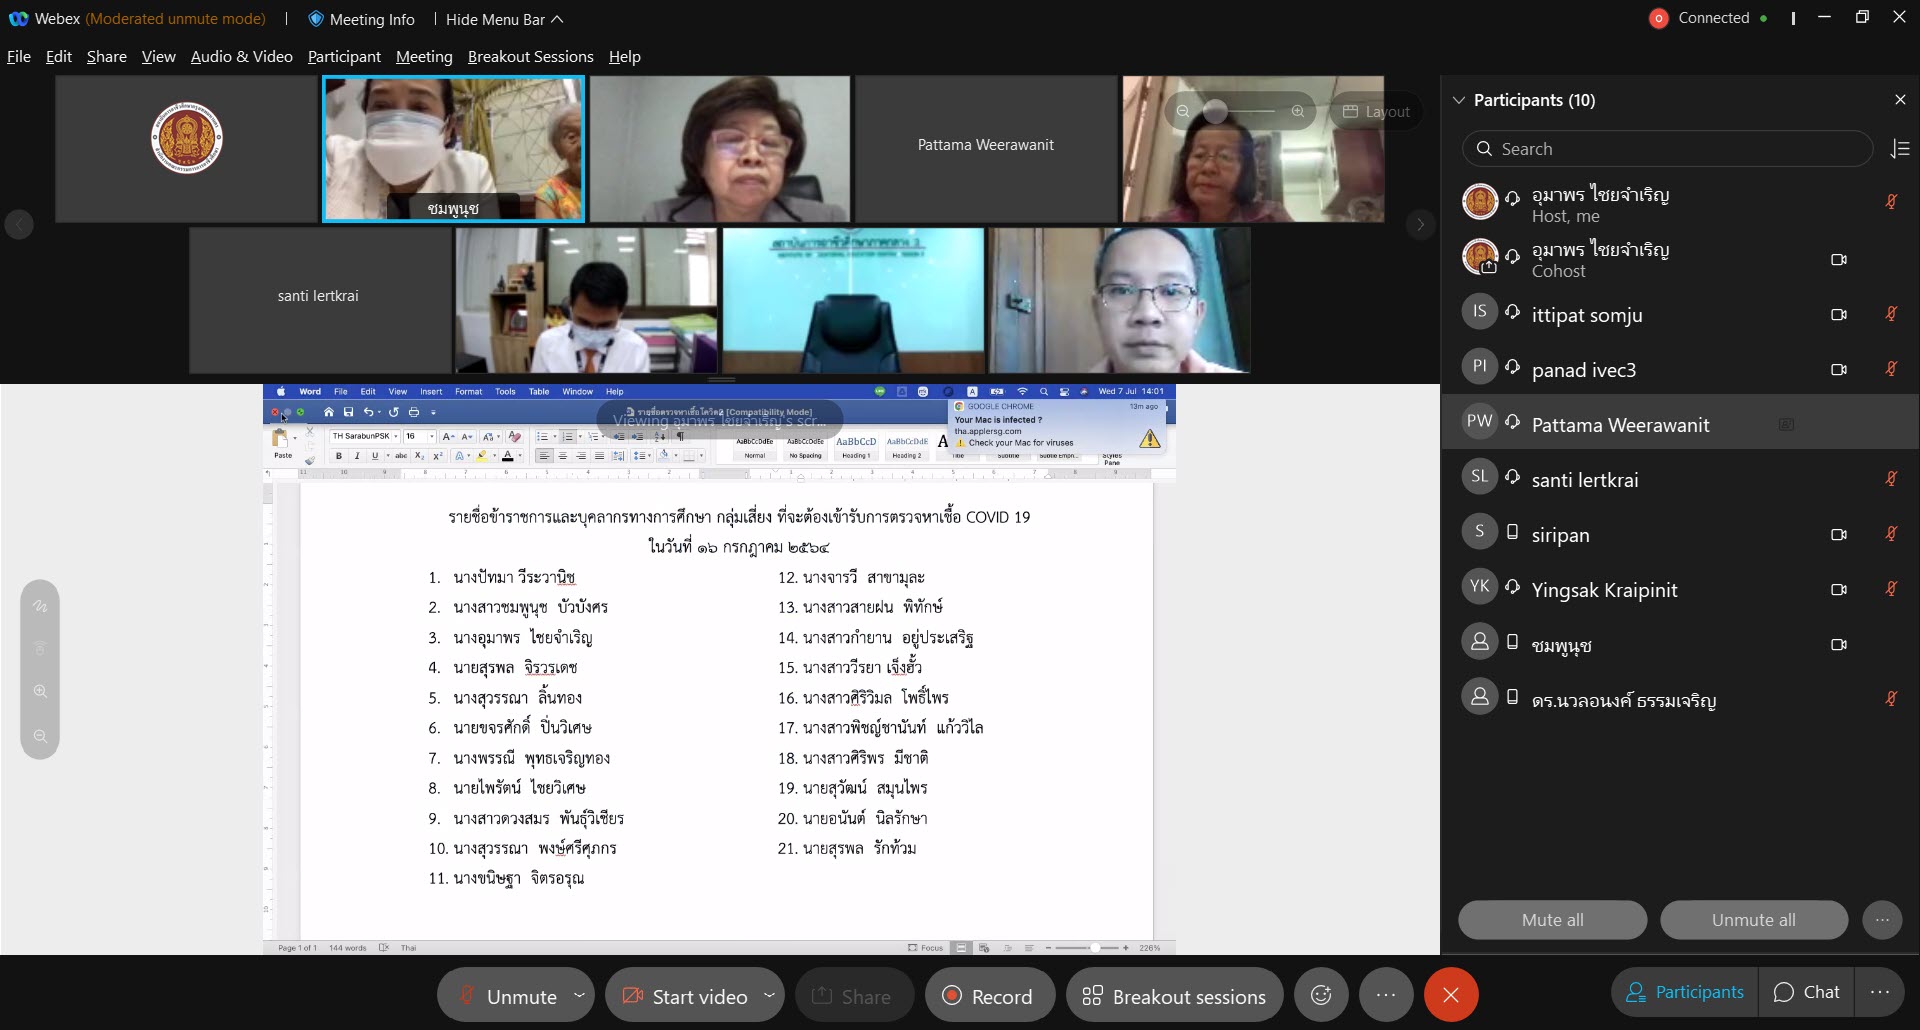Image resolution: width=1920 pixels, height=1030 pixels.
Task: Click siripan's video camera icon
Action: point(1838,535)
